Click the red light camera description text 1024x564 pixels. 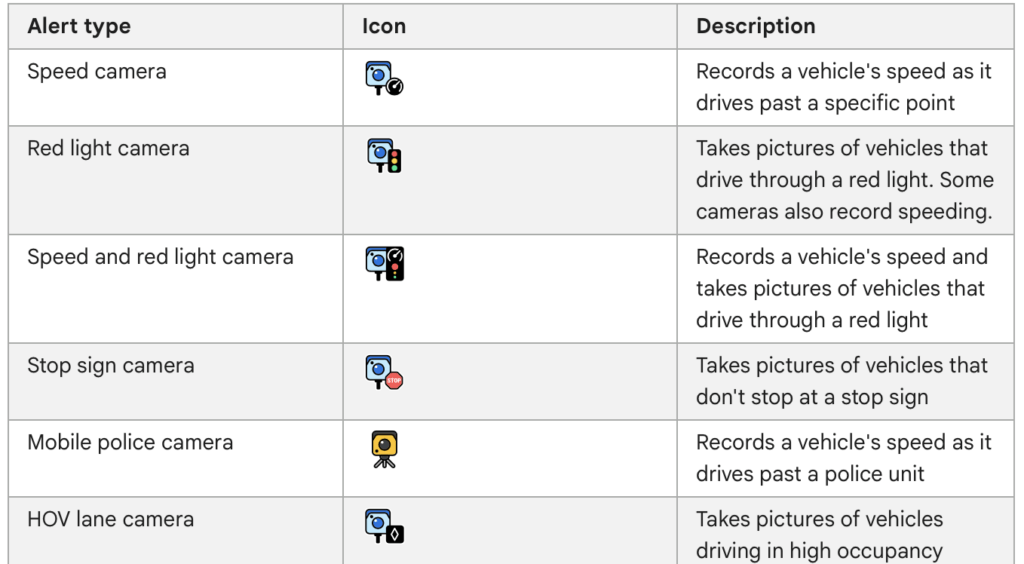pyautogui.click(x=844, y=180)
